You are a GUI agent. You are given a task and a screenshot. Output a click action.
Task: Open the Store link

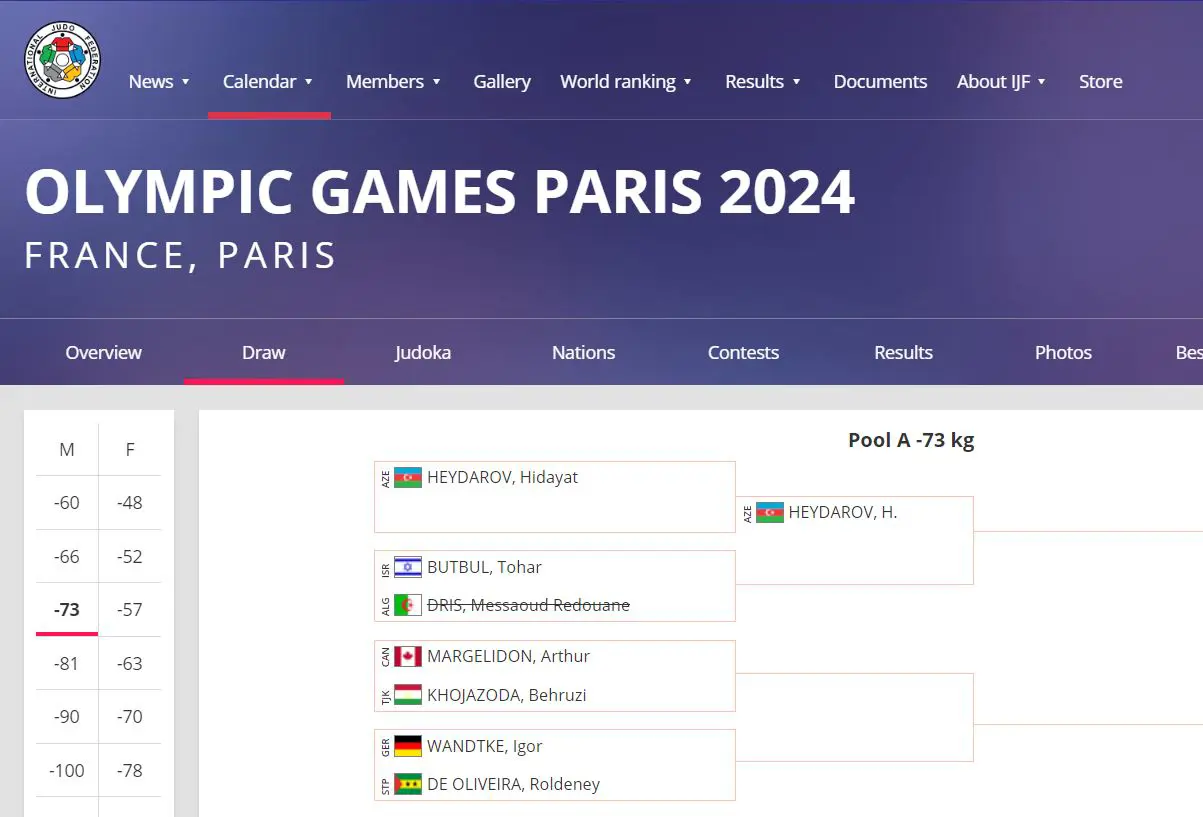coord(1100,82)
